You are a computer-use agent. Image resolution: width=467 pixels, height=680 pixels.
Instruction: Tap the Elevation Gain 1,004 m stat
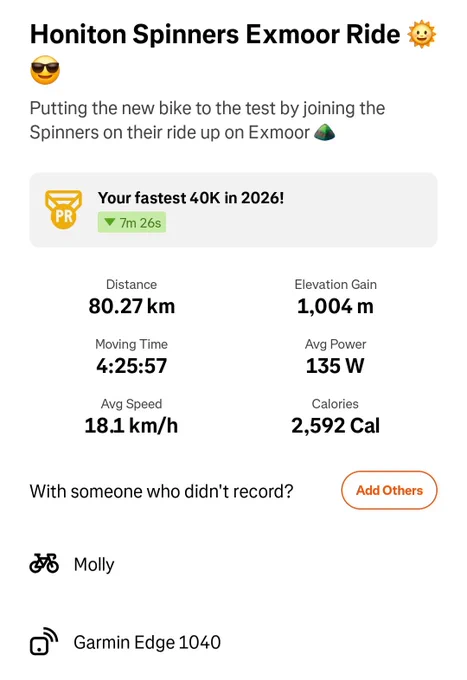pos(335,298)
